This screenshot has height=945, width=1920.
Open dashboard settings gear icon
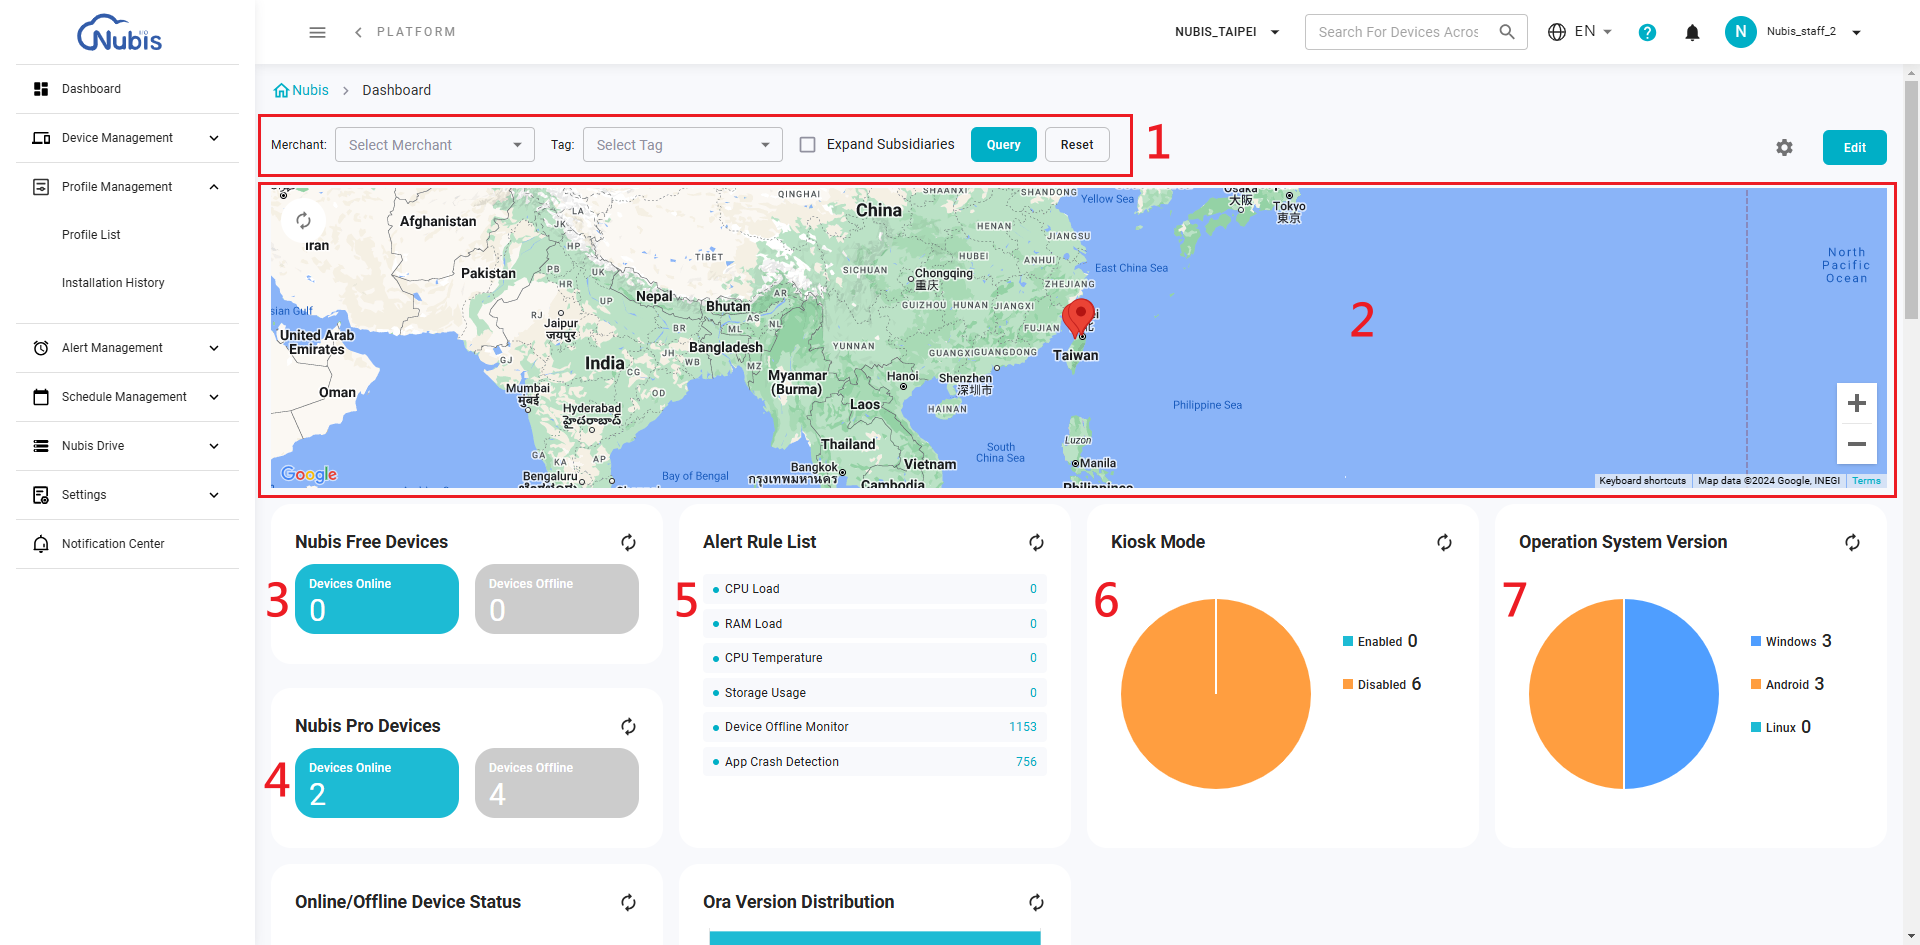(1784, 148)
